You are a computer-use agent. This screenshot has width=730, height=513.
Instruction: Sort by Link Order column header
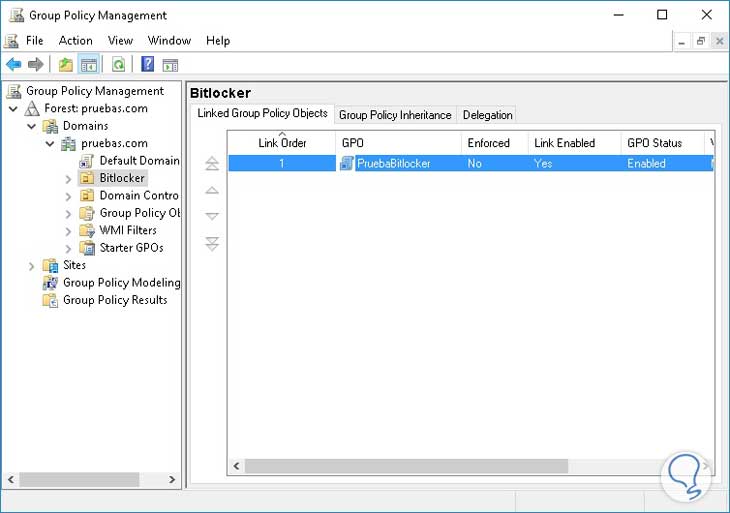tap(282, 143)
